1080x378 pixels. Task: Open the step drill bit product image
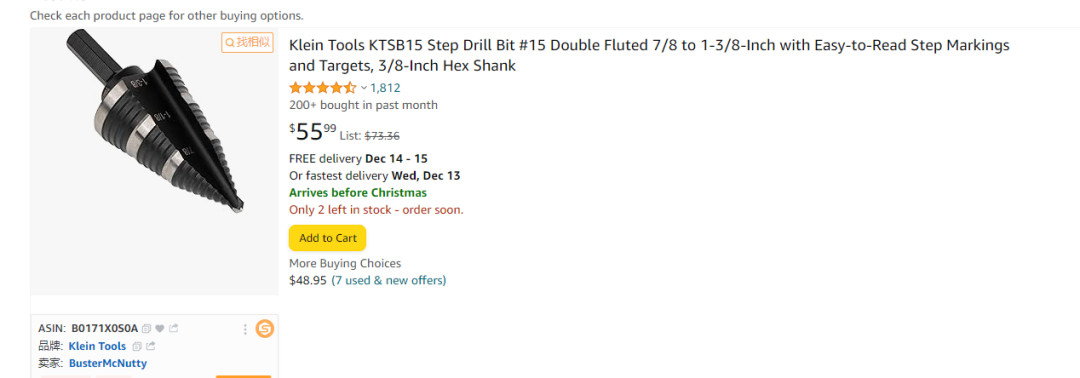point(154,162)
